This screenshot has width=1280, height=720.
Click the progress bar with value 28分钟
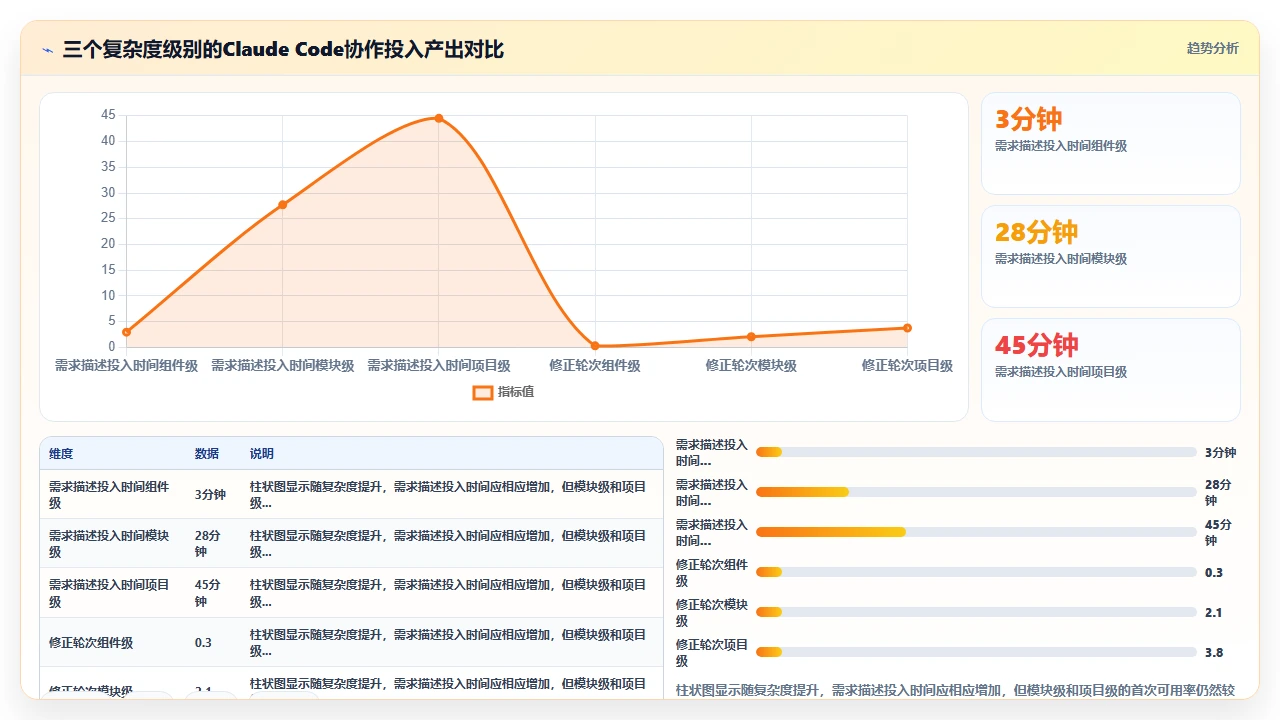click(976, 492)
